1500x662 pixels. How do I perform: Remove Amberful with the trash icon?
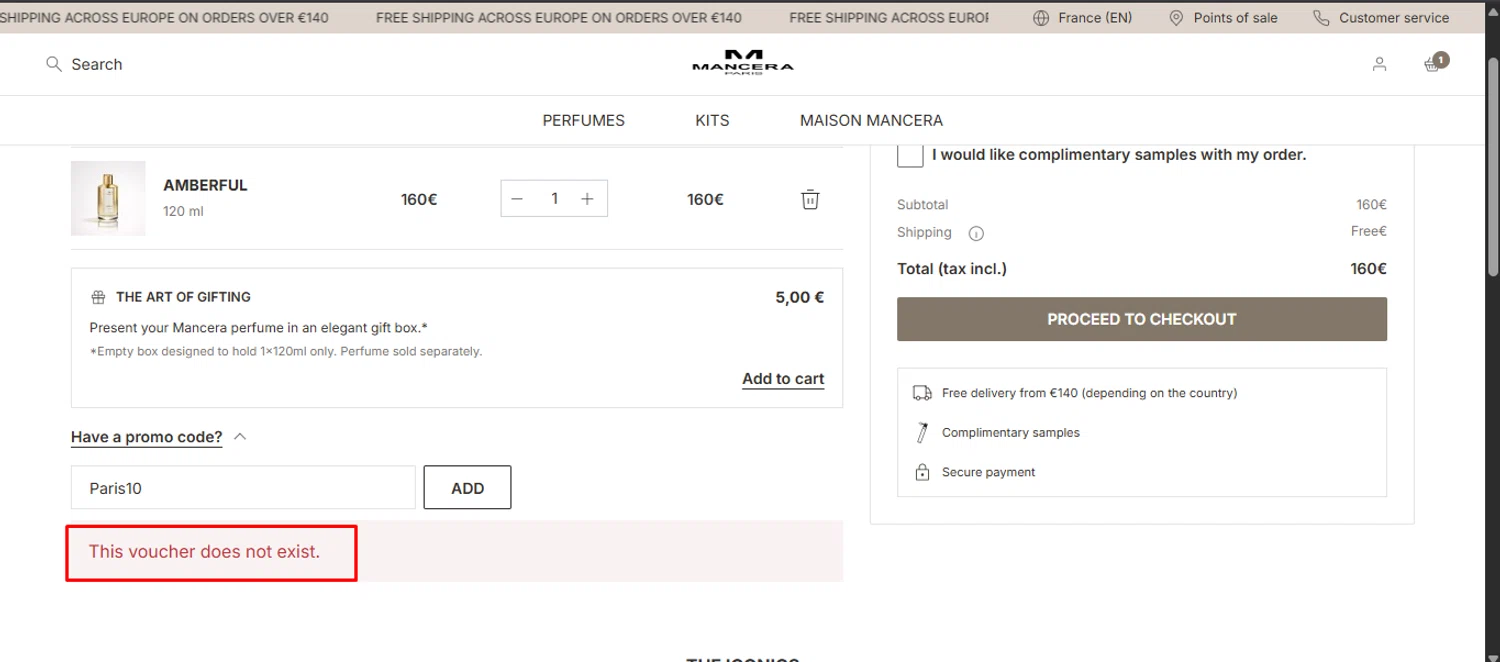tap(810, 199)
